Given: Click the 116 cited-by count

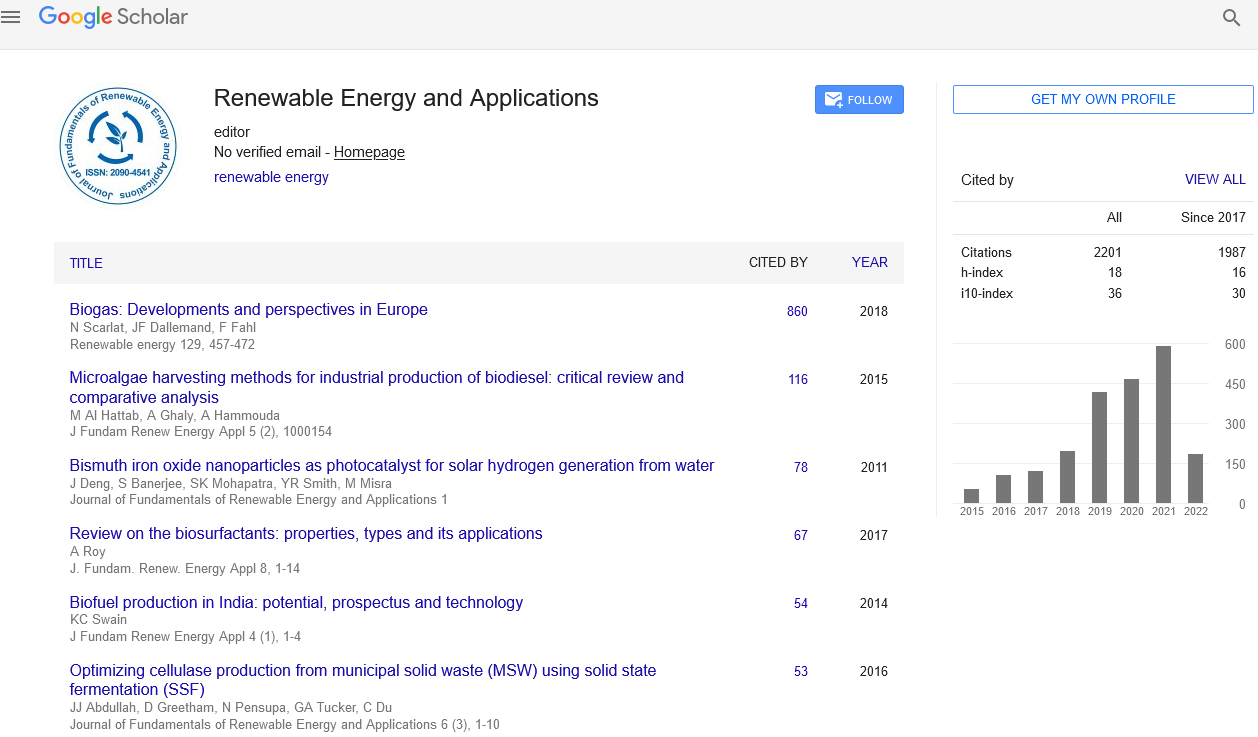Looking at the screenshot, I should pos(797,379).
